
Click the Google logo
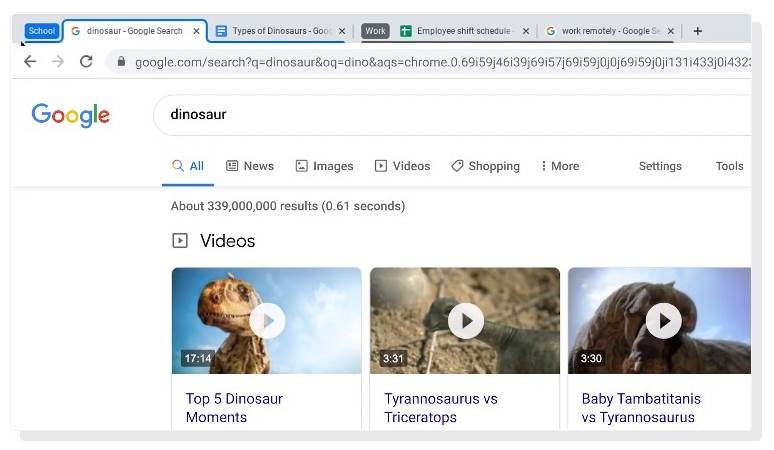[71, 115]
